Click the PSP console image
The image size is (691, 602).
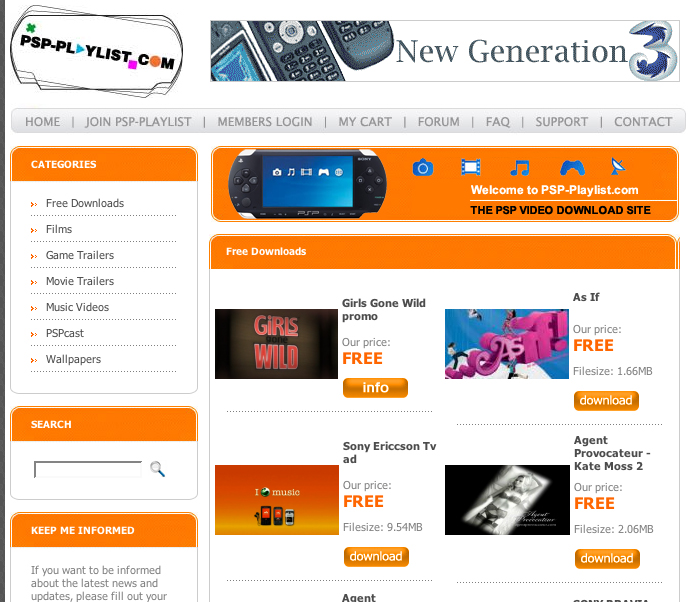coord(307,184)
